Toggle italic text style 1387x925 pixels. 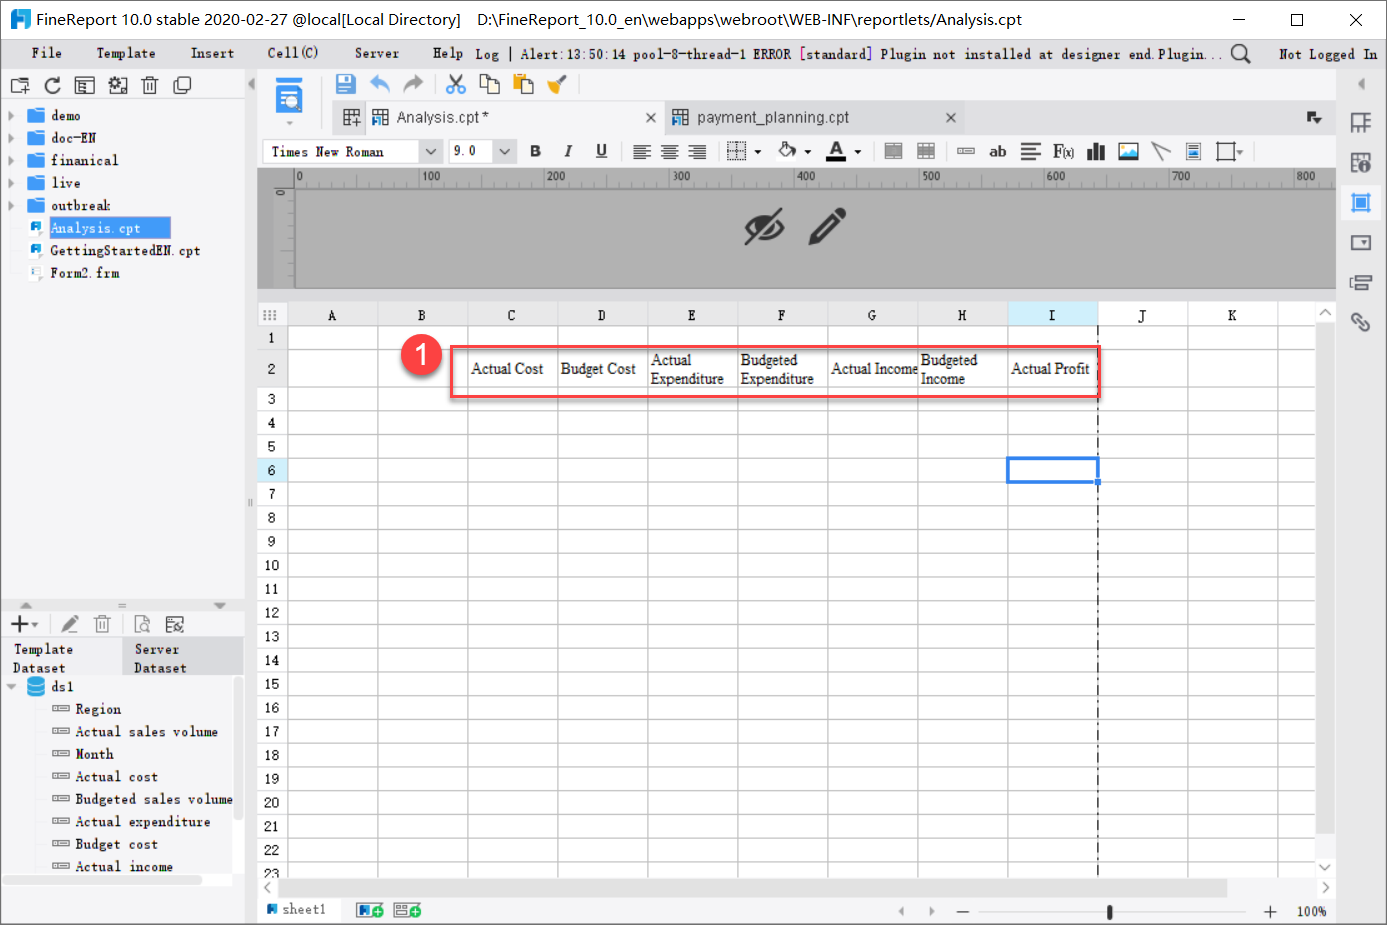(x=568, y=151)
